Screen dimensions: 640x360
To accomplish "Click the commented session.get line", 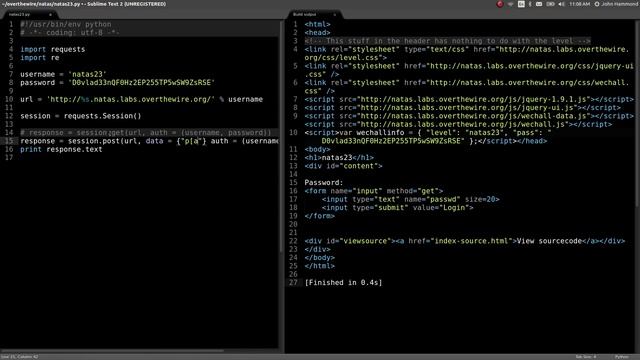I will (146, 133).
